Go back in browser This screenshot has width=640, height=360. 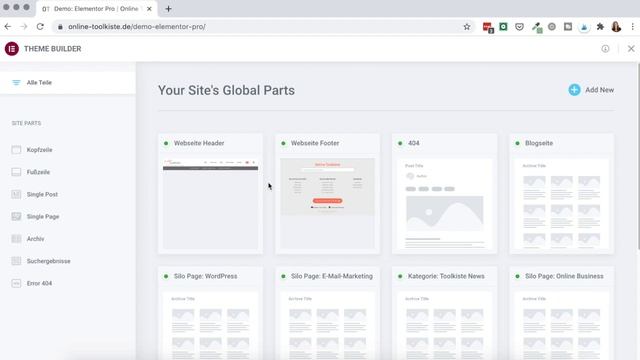[x=8, y=27]
